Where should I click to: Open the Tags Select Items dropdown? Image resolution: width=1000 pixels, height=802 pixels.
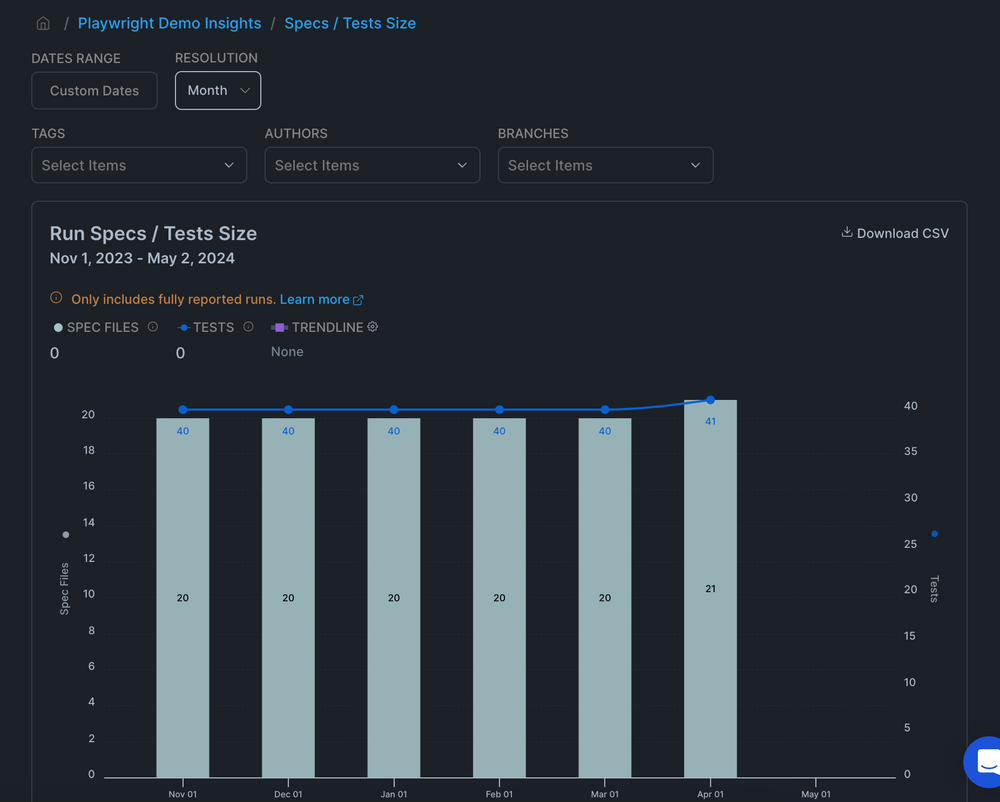tap(139, 165)
